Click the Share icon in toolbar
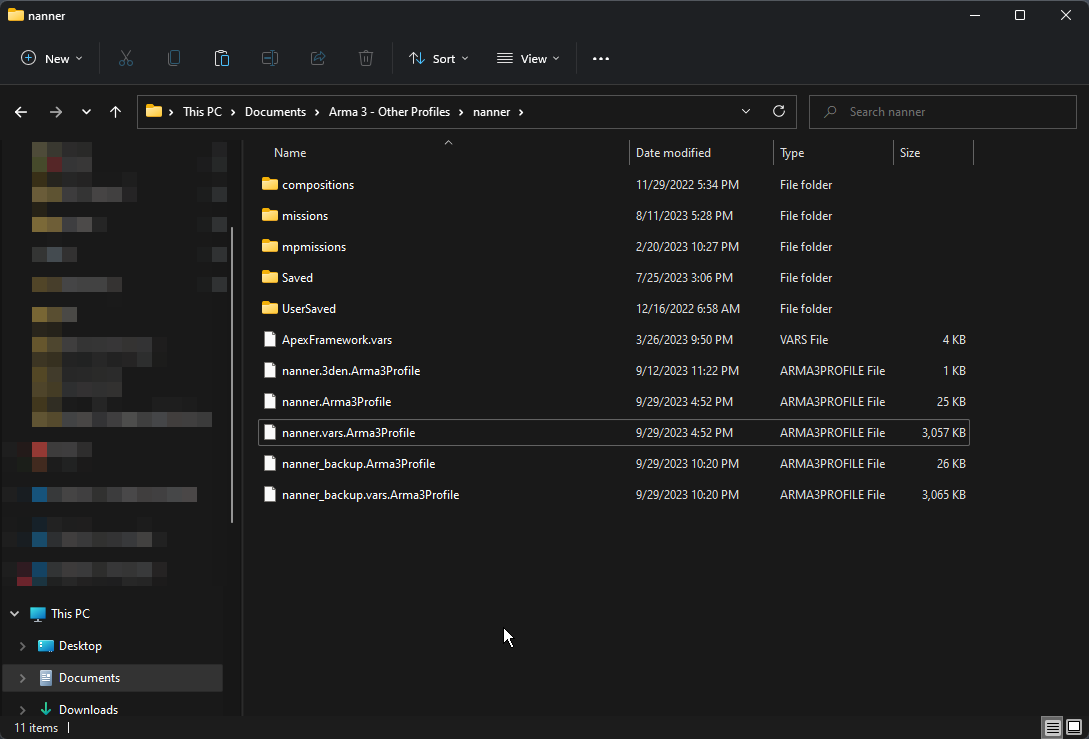Image resolution: width=1089 pixels, height=739 pixels. tap(318, 59)
